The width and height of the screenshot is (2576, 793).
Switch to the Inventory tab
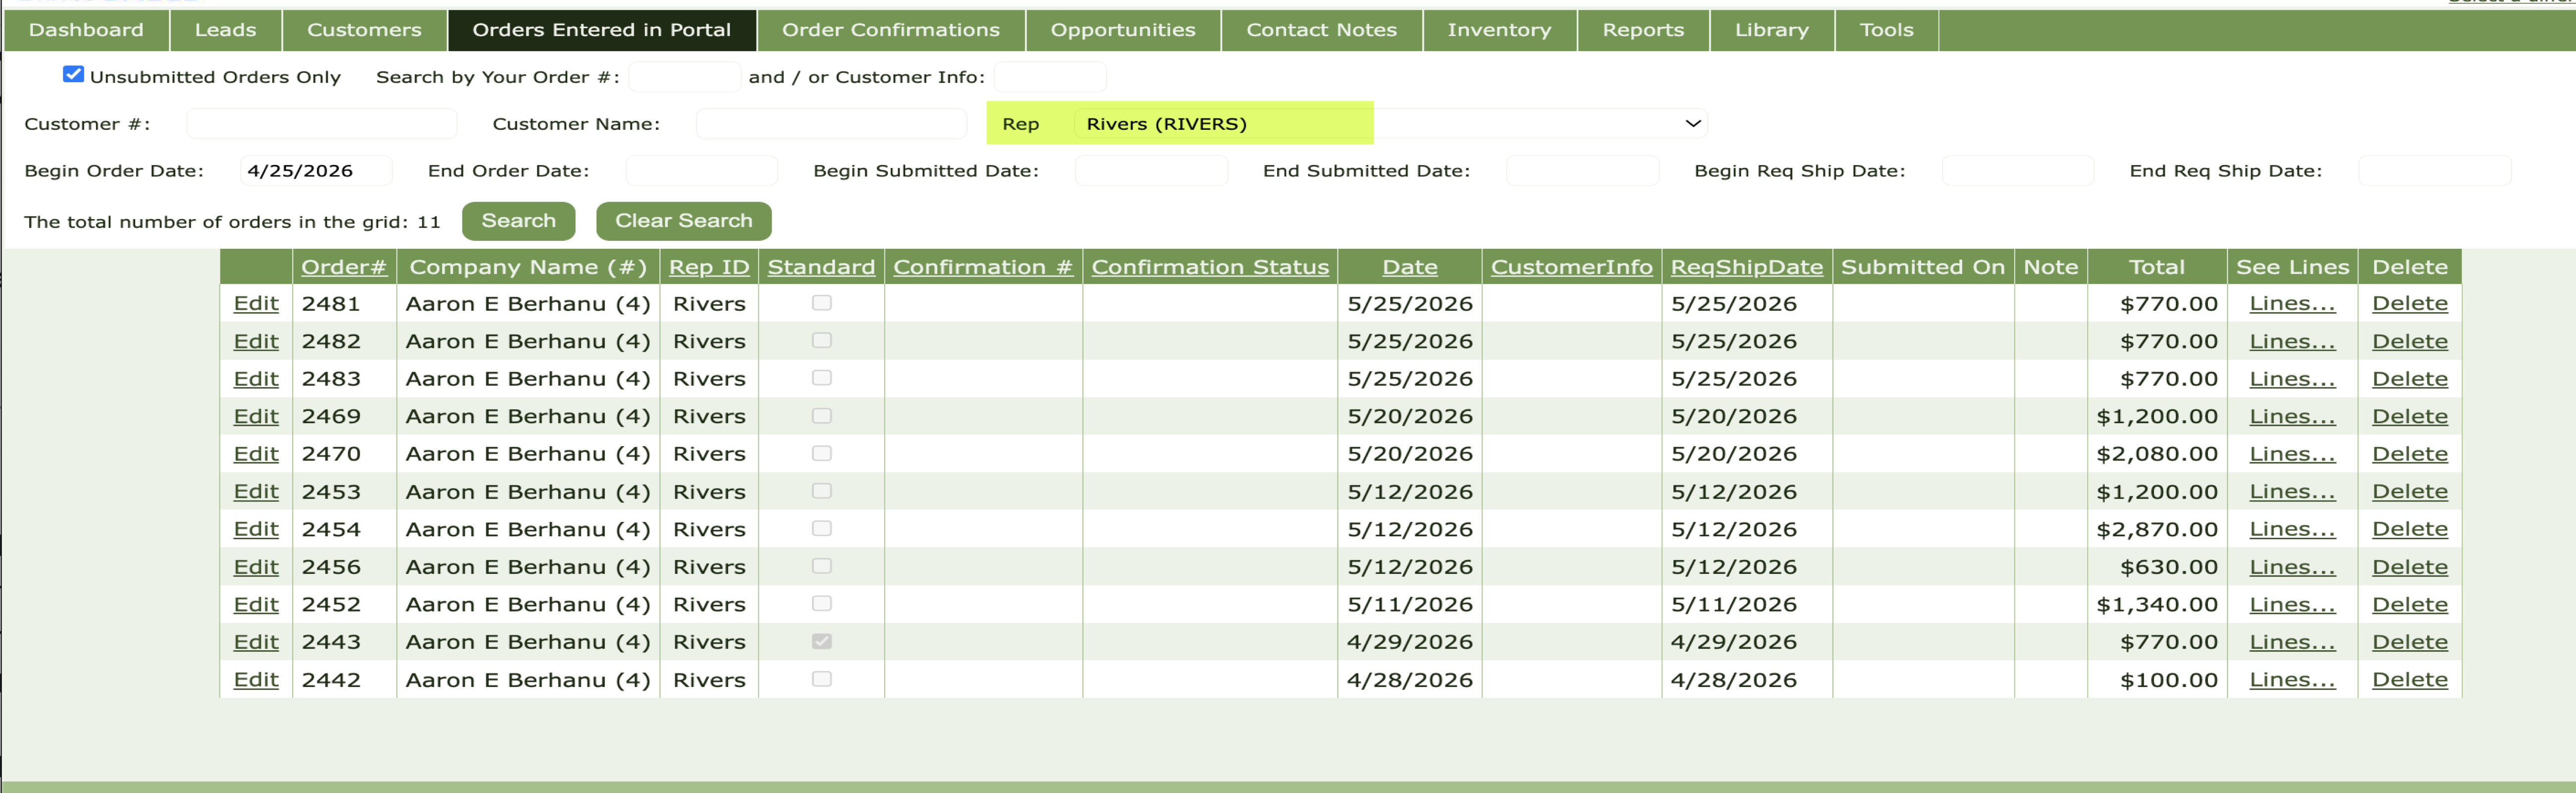tap(1499, 30)
